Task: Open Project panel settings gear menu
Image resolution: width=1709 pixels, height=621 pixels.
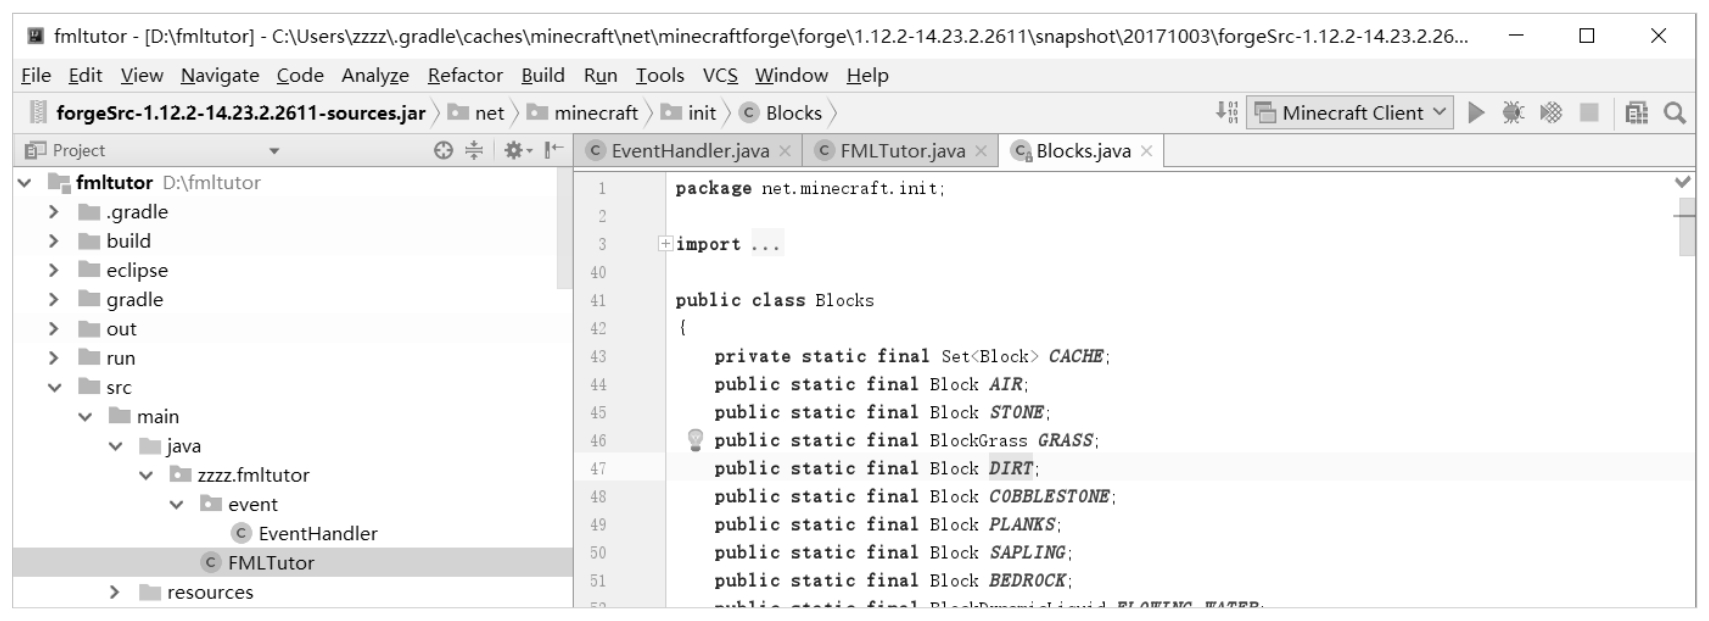Action: pos(516,150)
